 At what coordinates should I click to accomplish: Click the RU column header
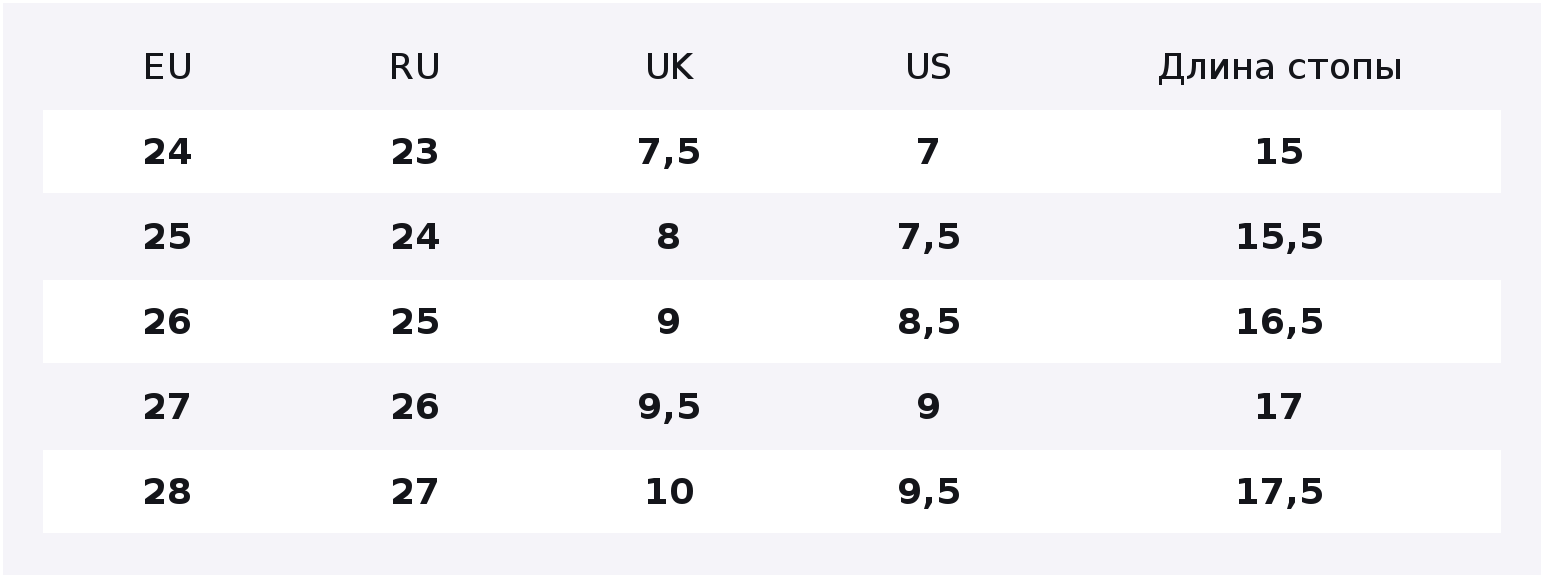point(414,67)
